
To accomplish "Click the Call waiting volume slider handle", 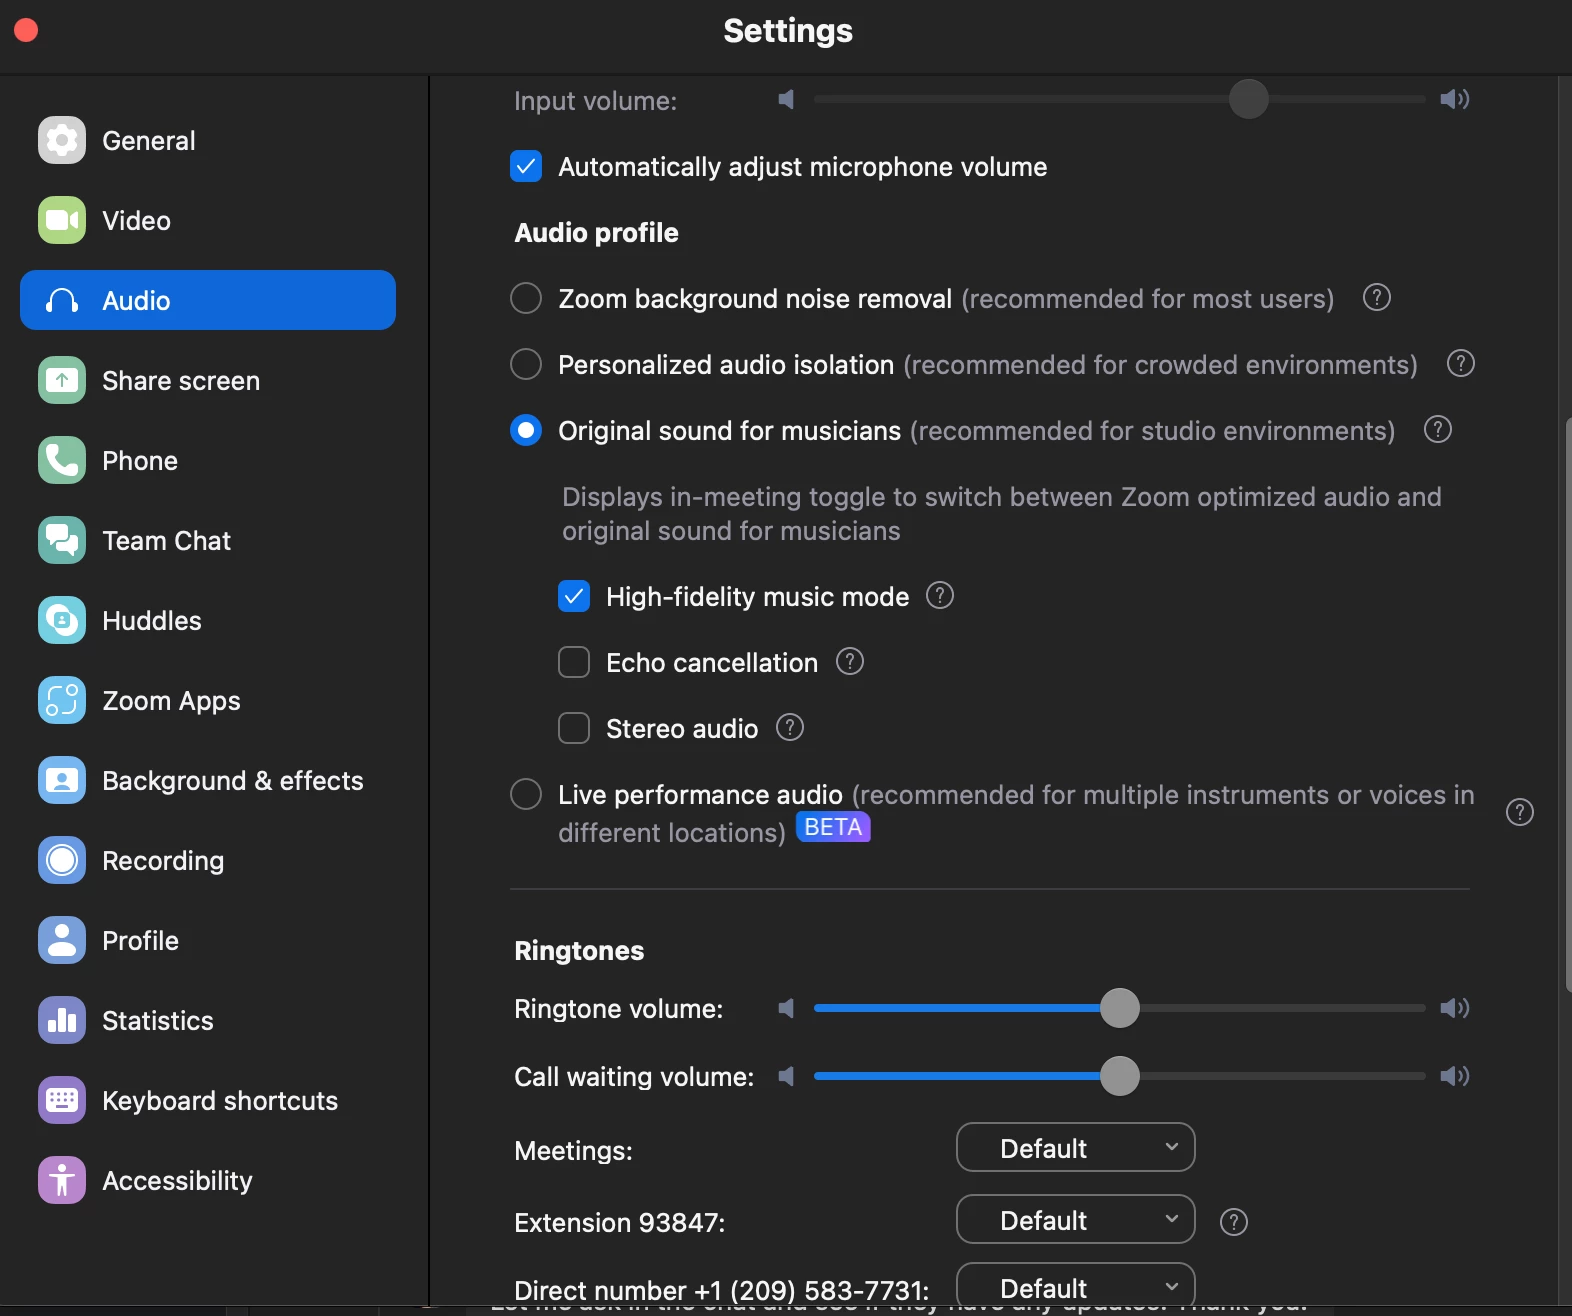I will click(x=1120, y=1076).
